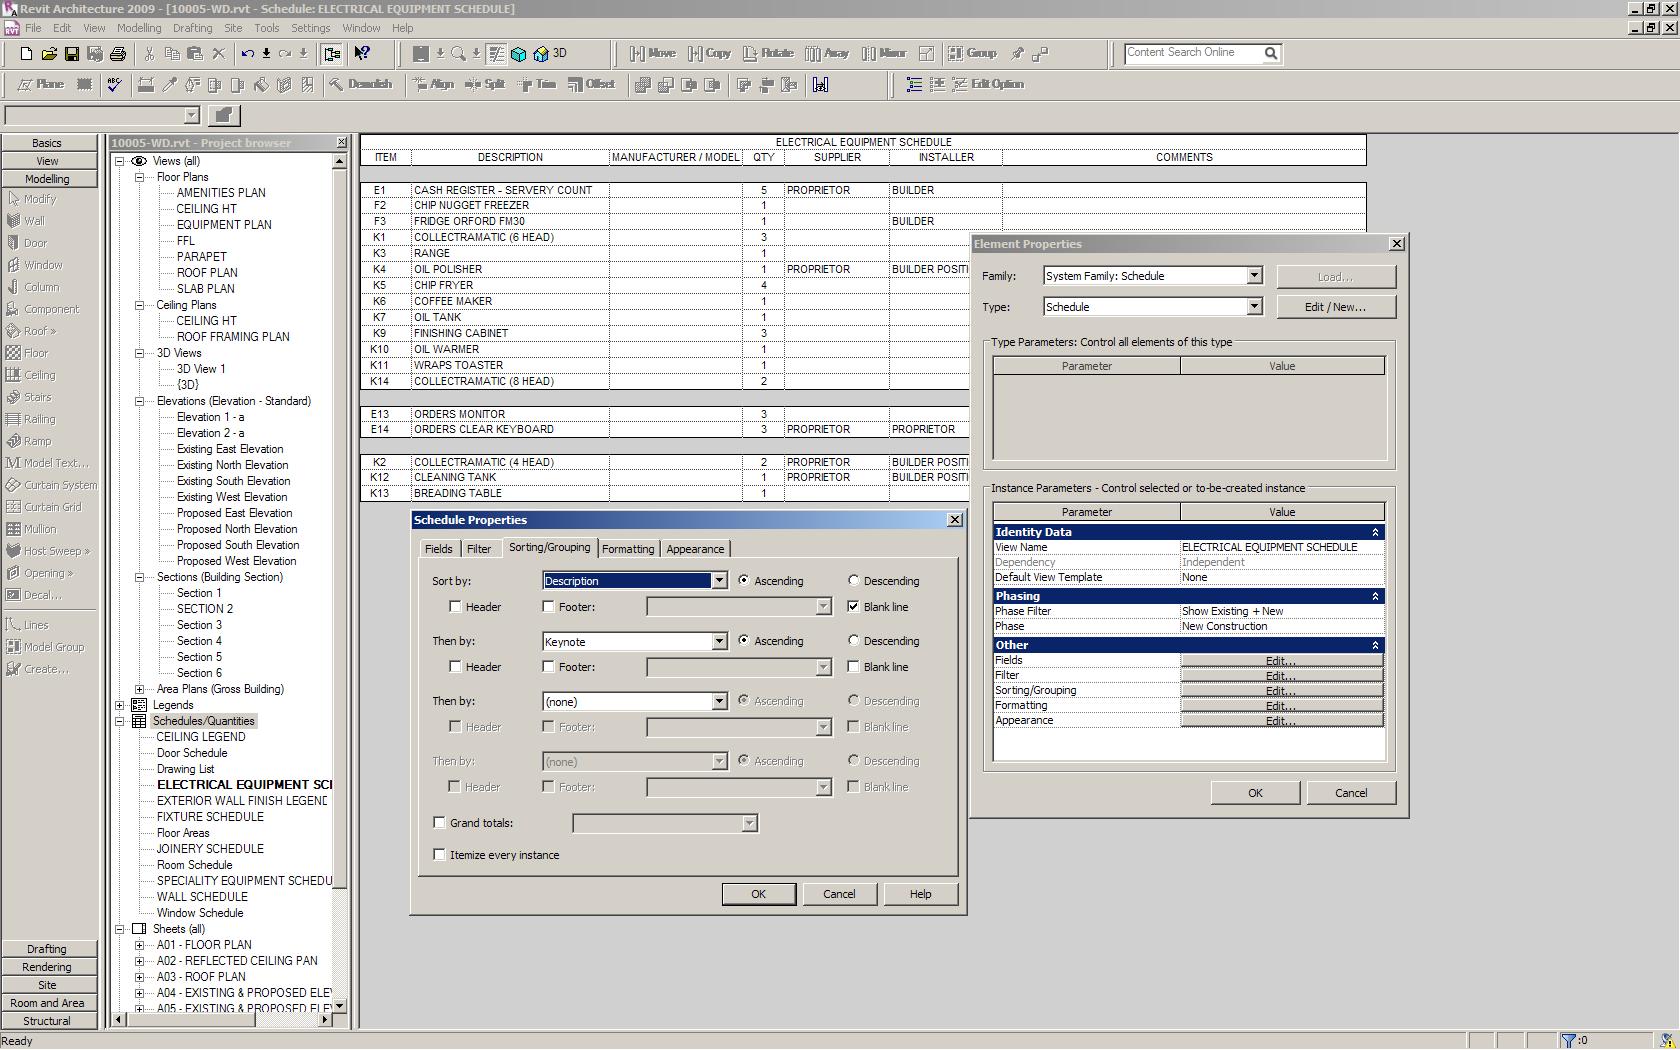
Task: Click the spelling check ABC icon
Action: click(114, 85)
